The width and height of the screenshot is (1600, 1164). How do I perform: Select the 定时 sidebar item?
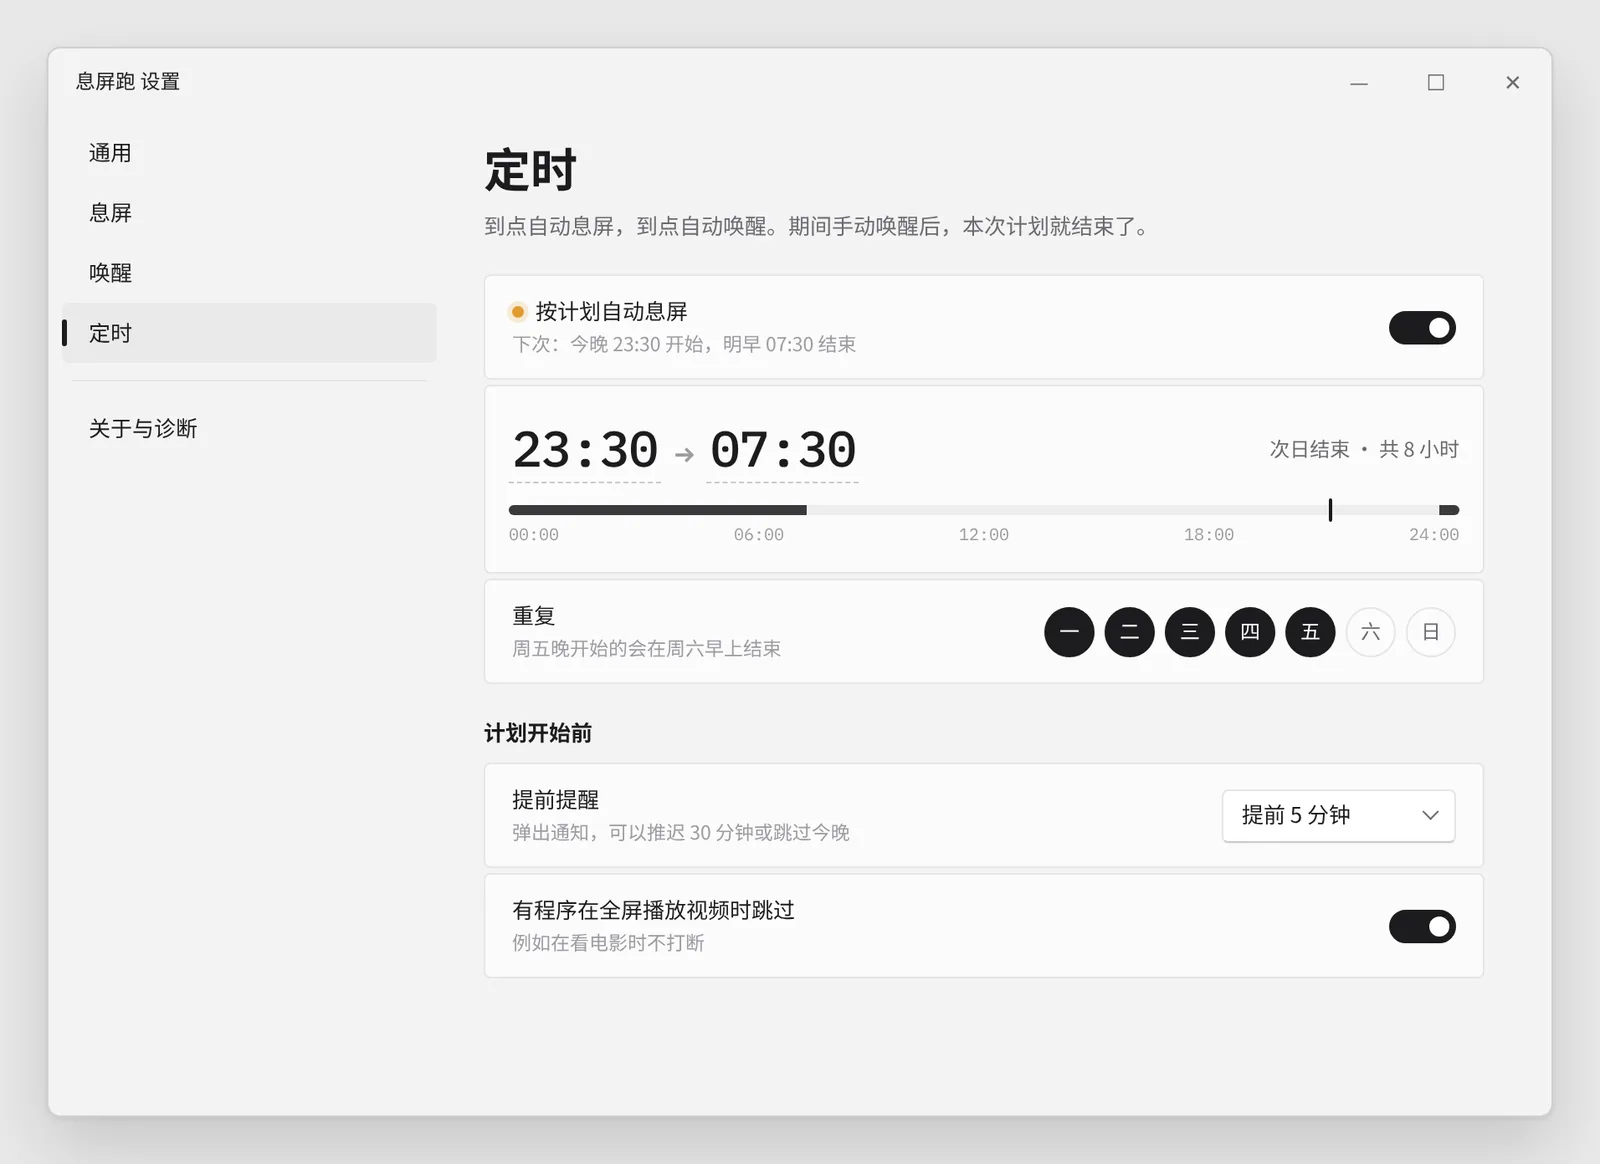[x=249, y=333]
